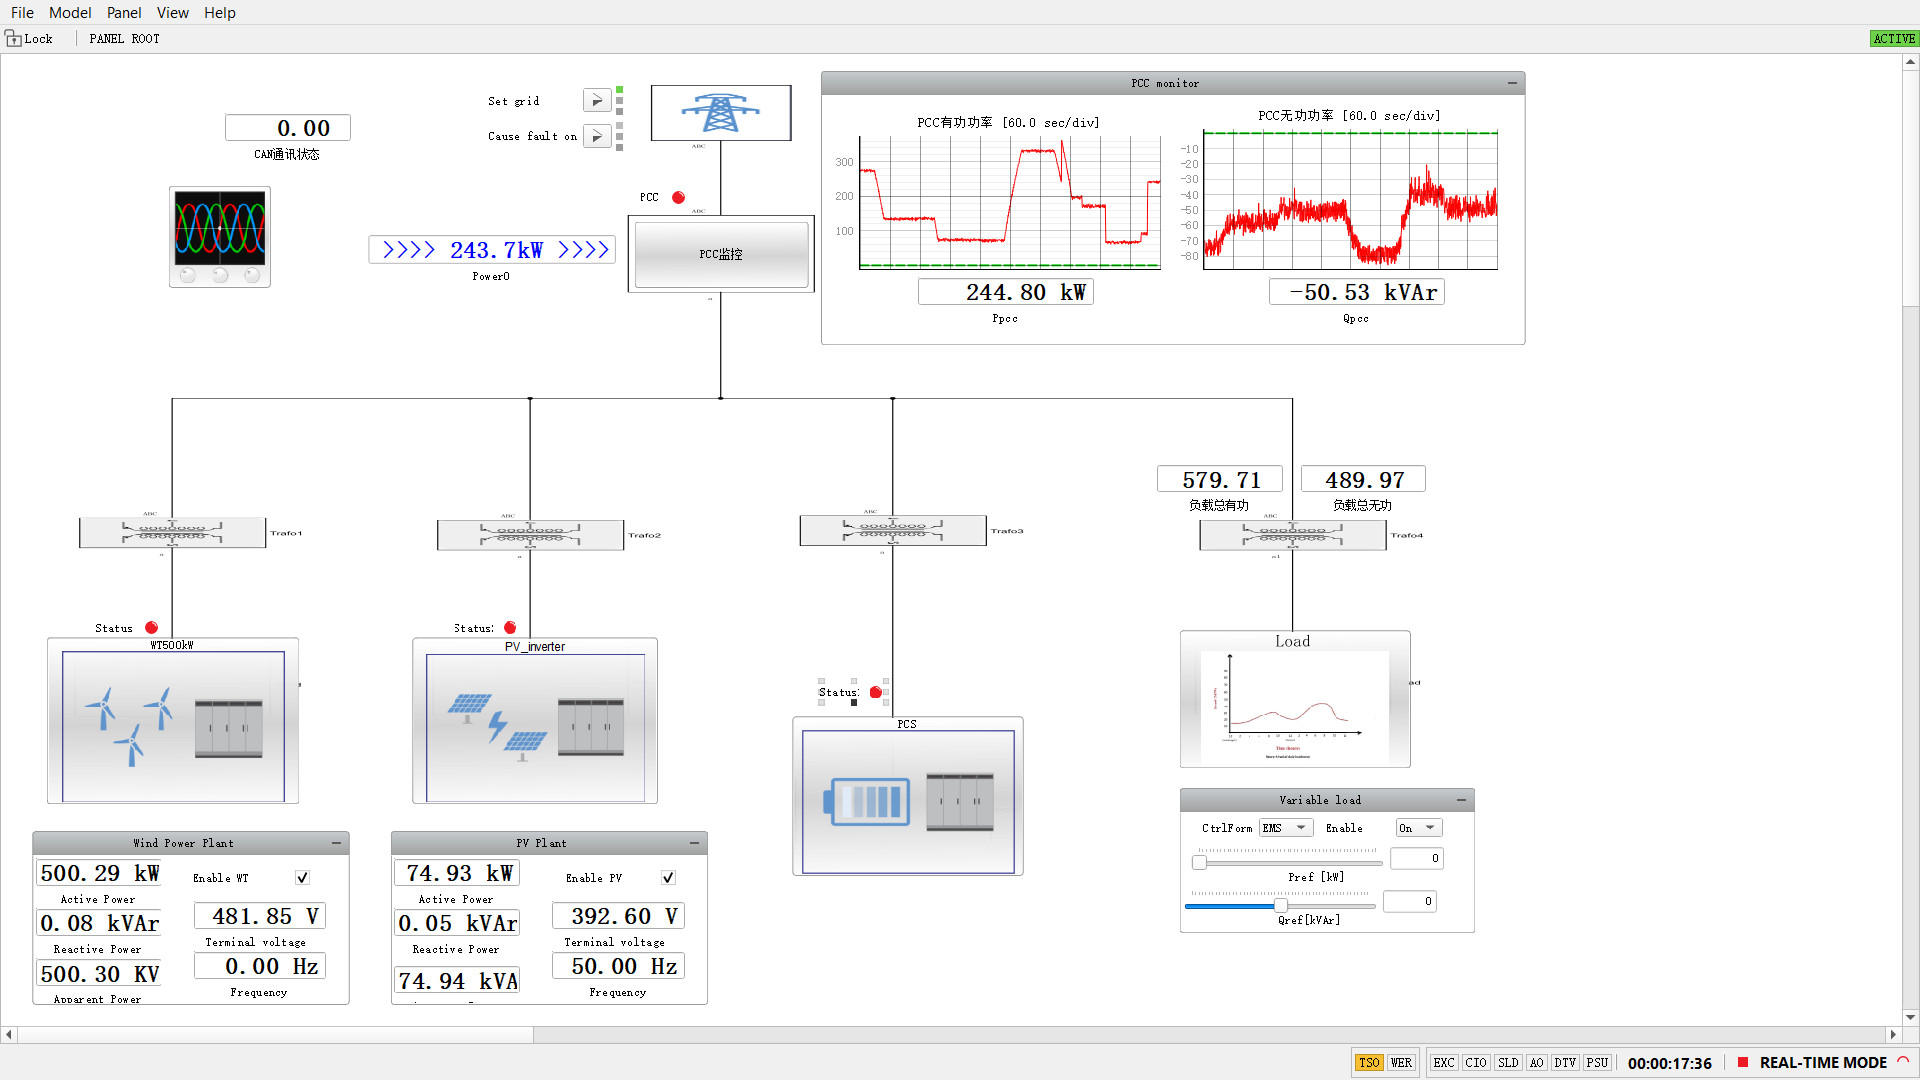Click the transmission tower grid icon
This screenshot has height=1080, width=1920.
point(720,112)
